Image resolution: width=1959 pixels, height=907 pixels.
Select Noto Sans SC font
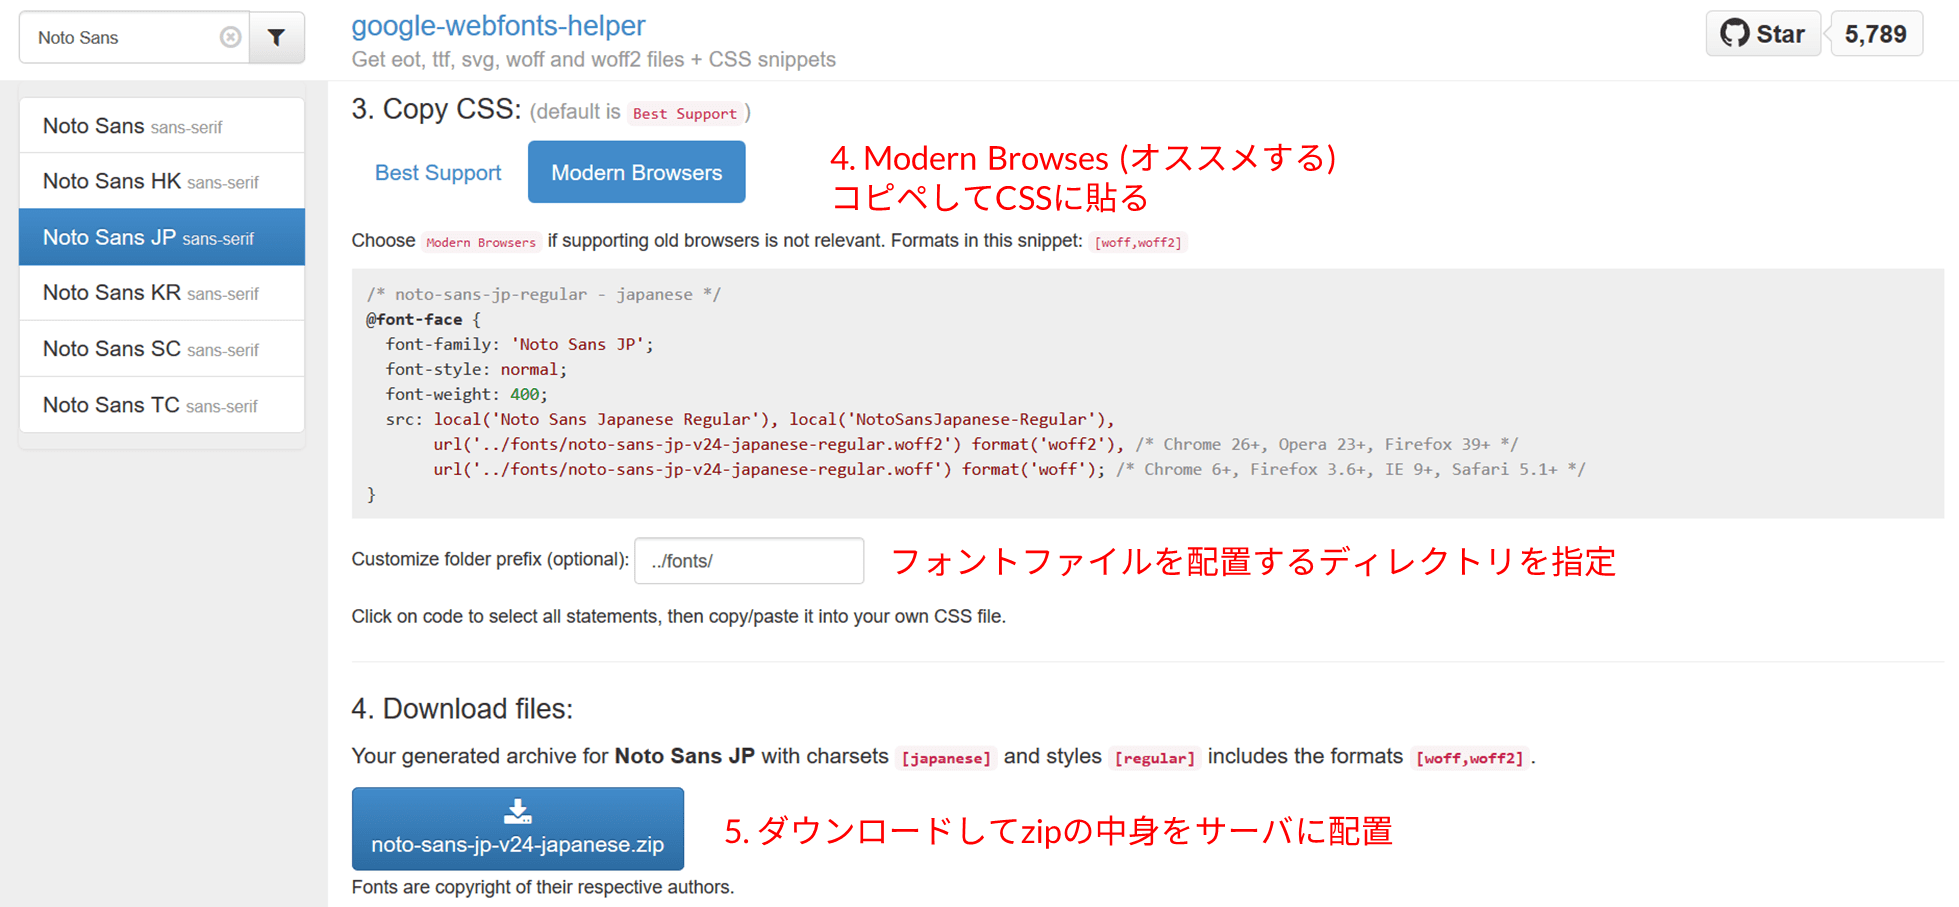pyautogui.click(x=162, y=349)
